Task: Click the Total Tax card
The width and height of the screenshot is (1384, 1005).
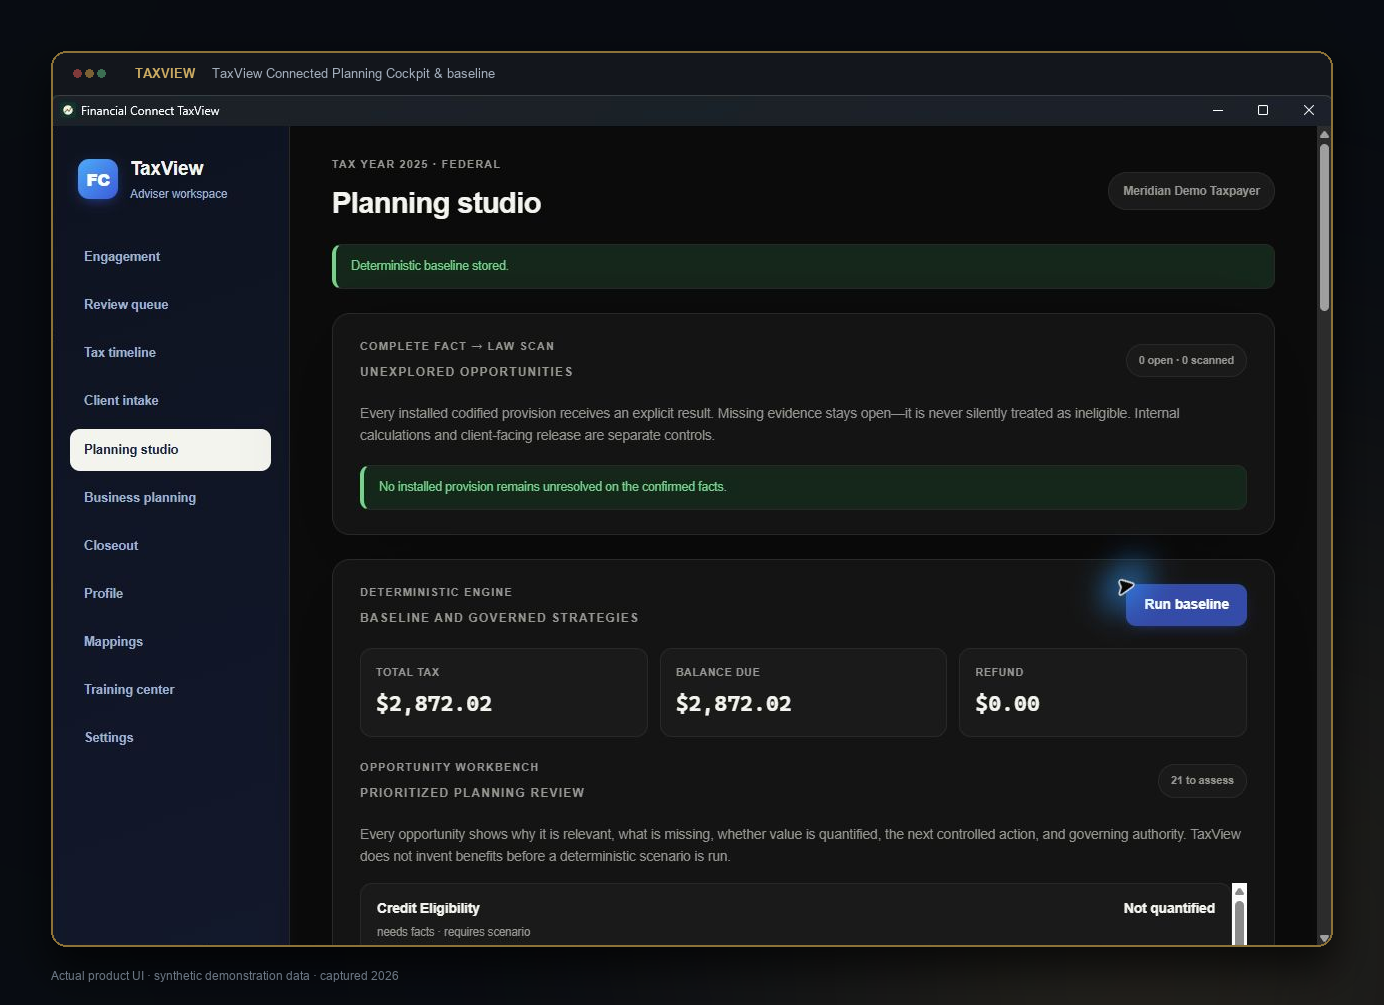Action: coord(504,693)
